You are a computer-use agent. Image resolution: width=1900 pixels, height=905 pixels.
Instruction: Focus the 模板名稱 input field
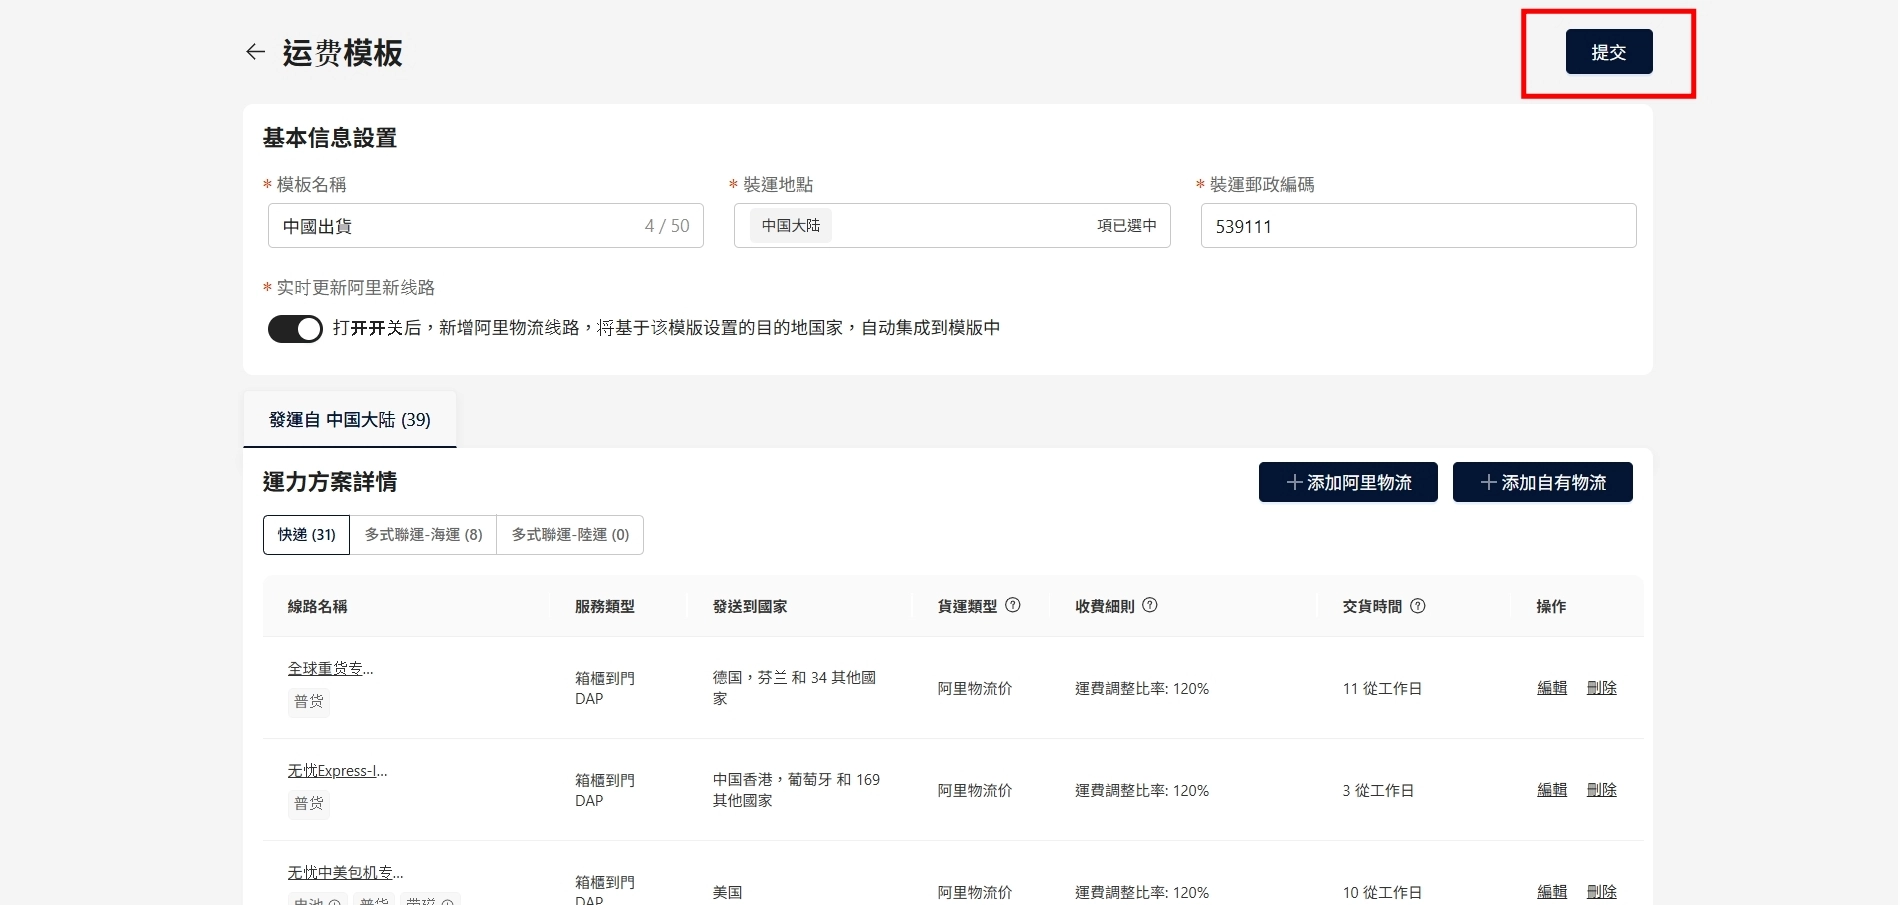point(486,226)
